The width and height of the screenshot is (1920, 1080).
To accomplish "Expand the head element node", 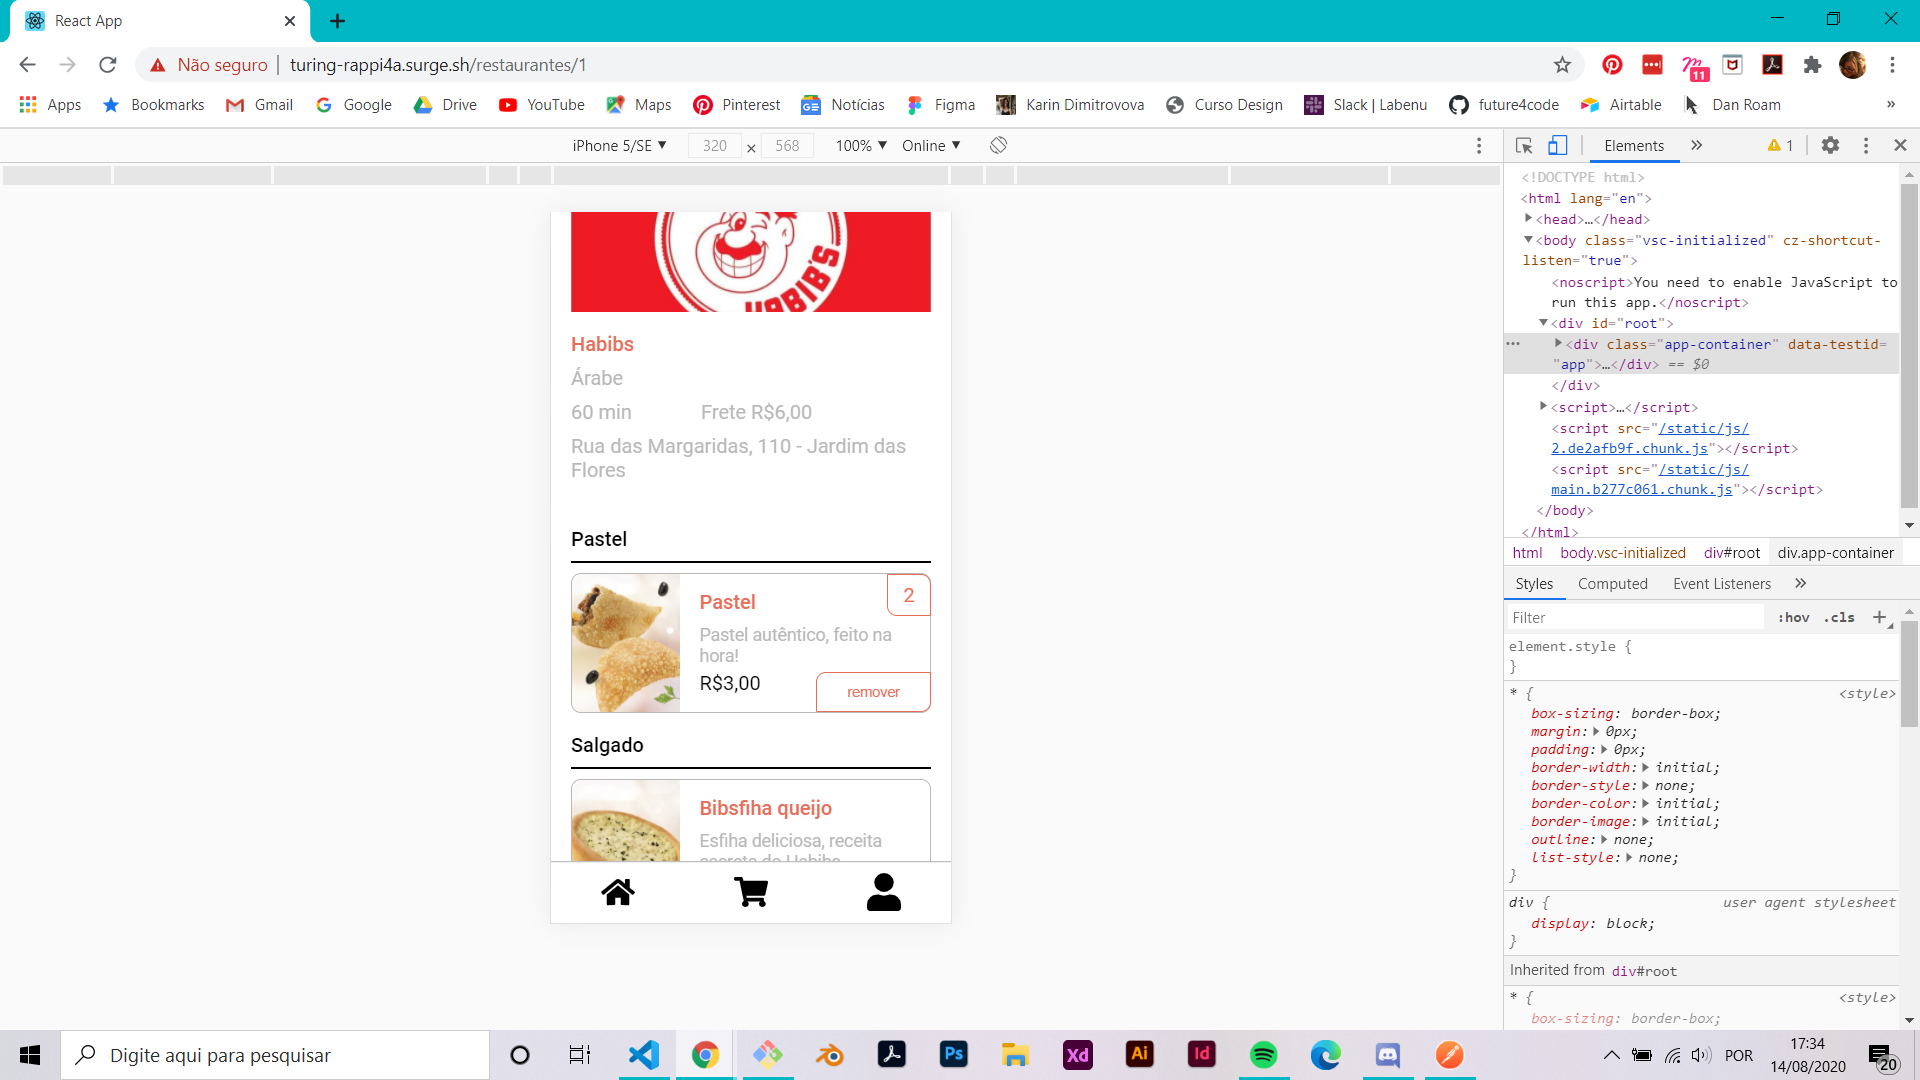I will pos(1528,219).
